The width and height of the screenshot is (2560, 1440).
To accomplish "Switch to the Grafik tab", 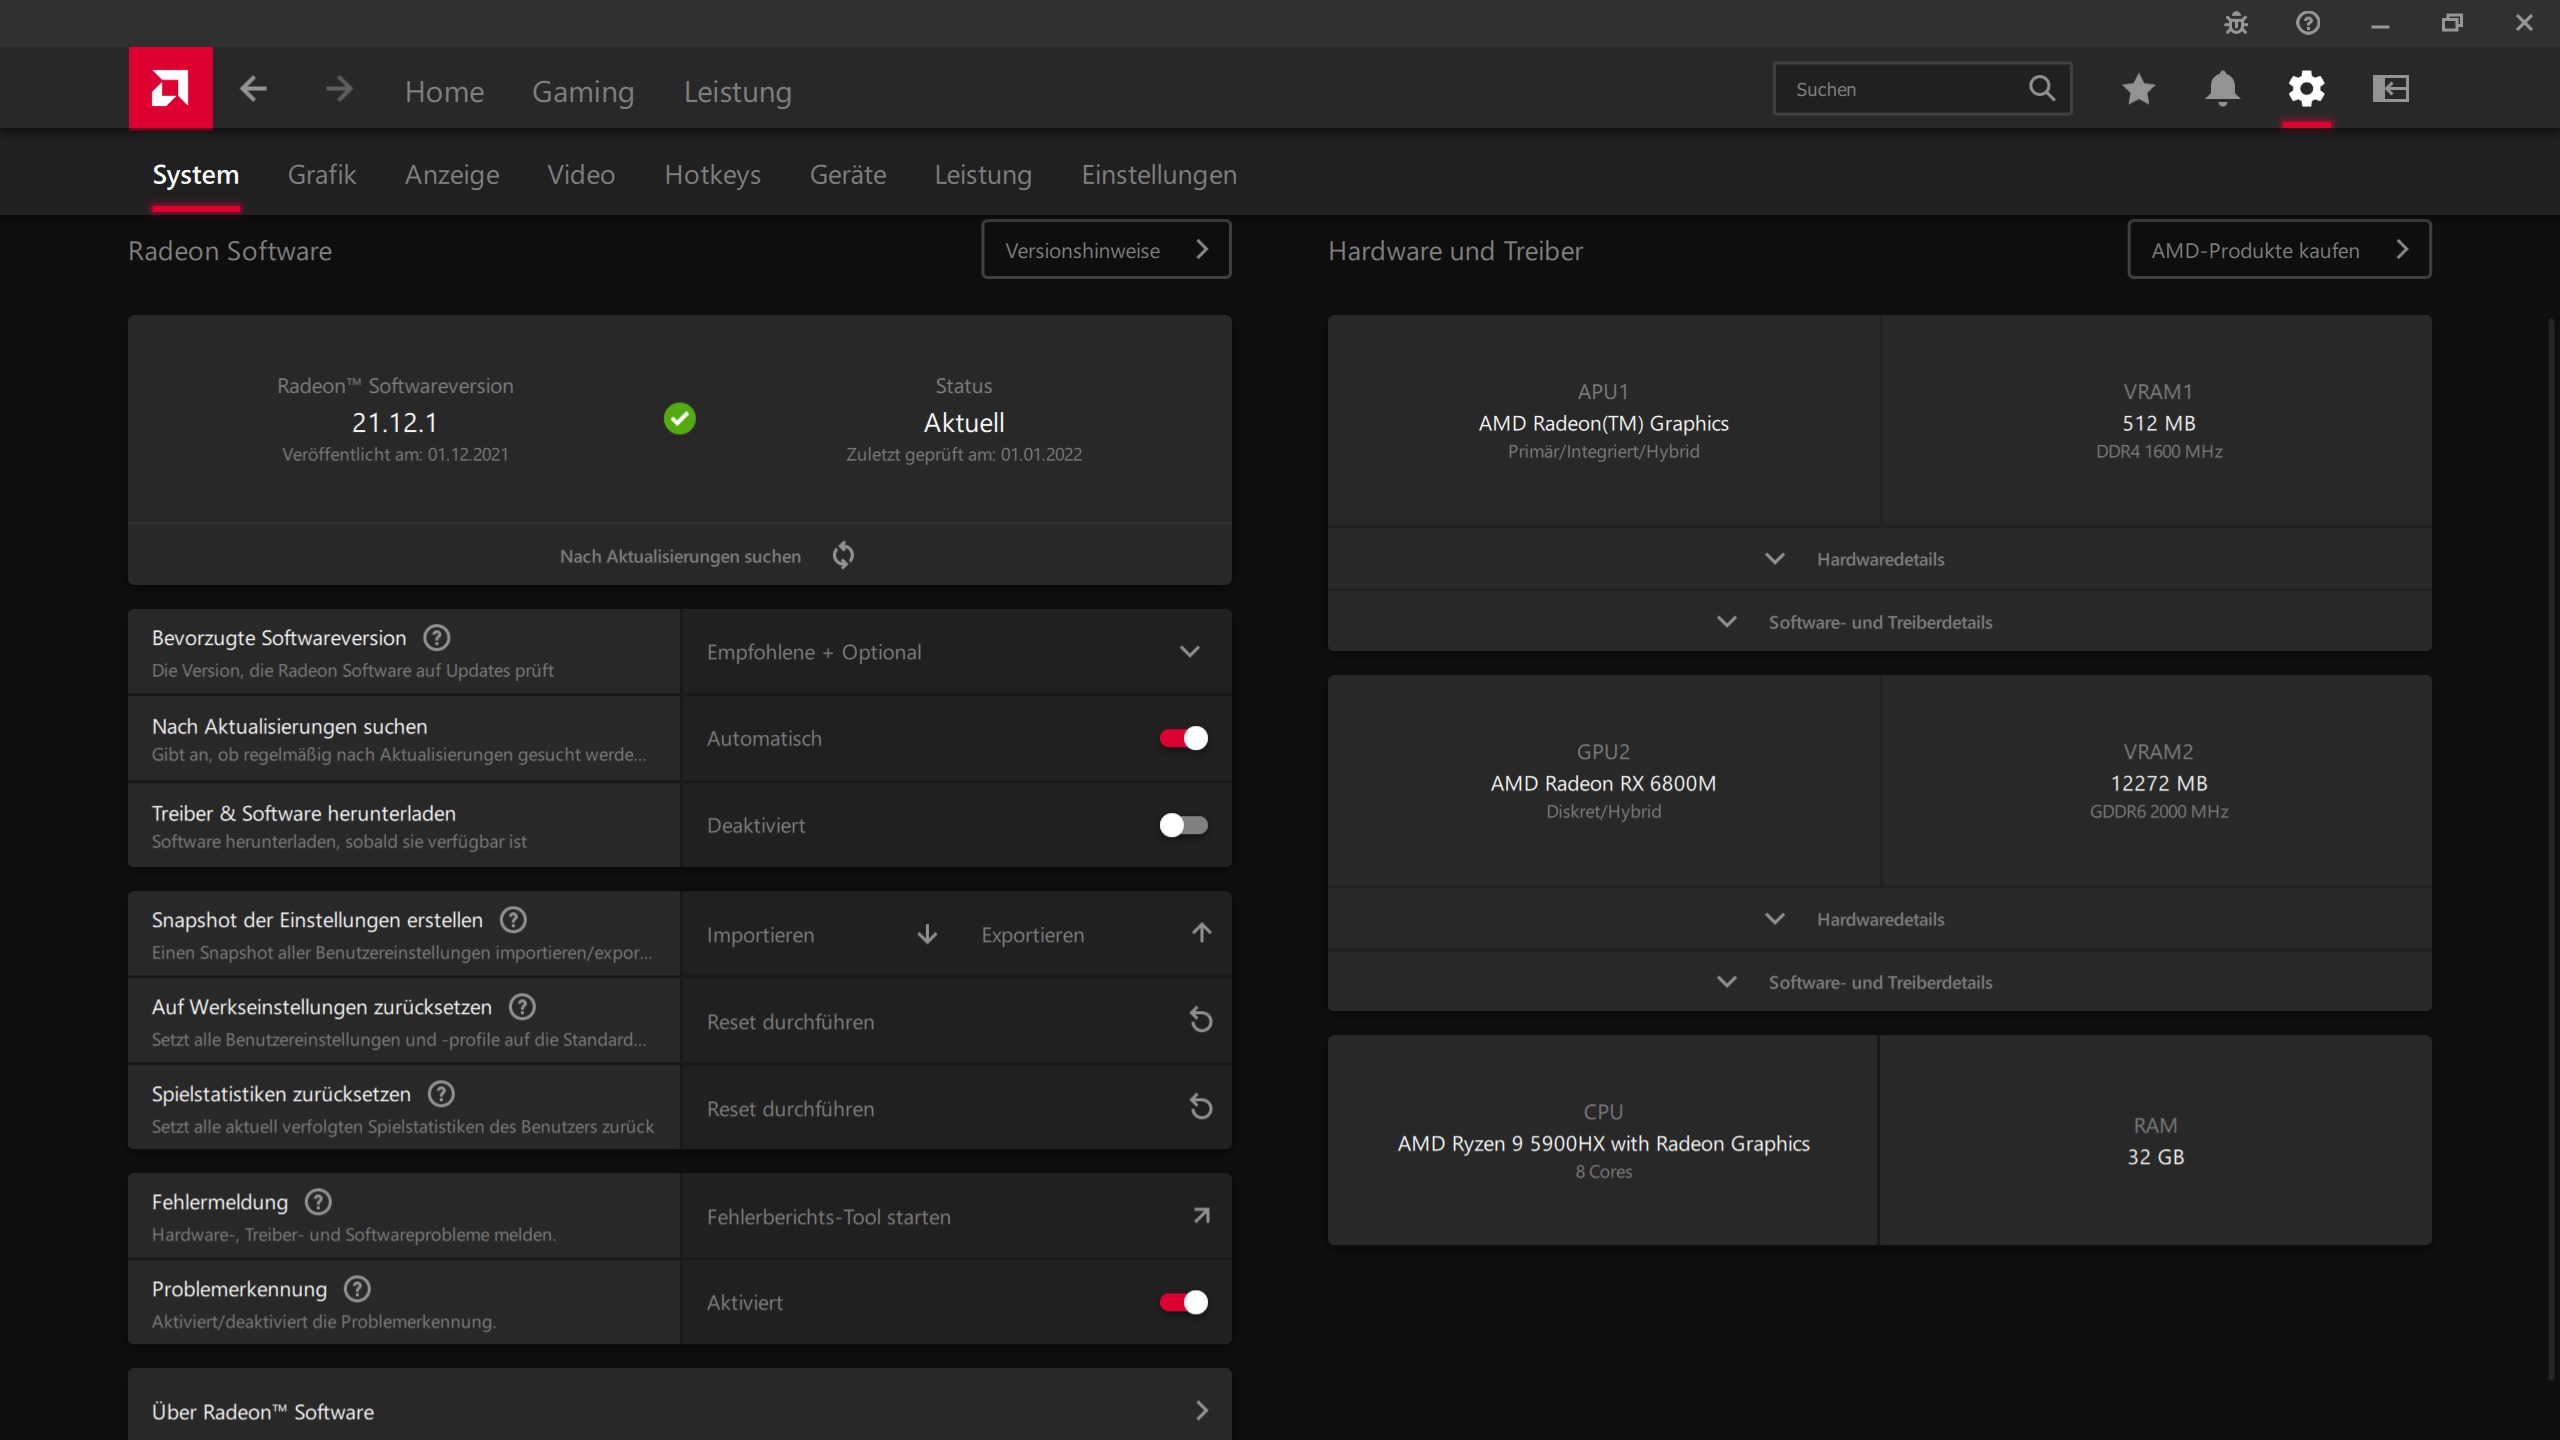I will (x=321, y=175).
